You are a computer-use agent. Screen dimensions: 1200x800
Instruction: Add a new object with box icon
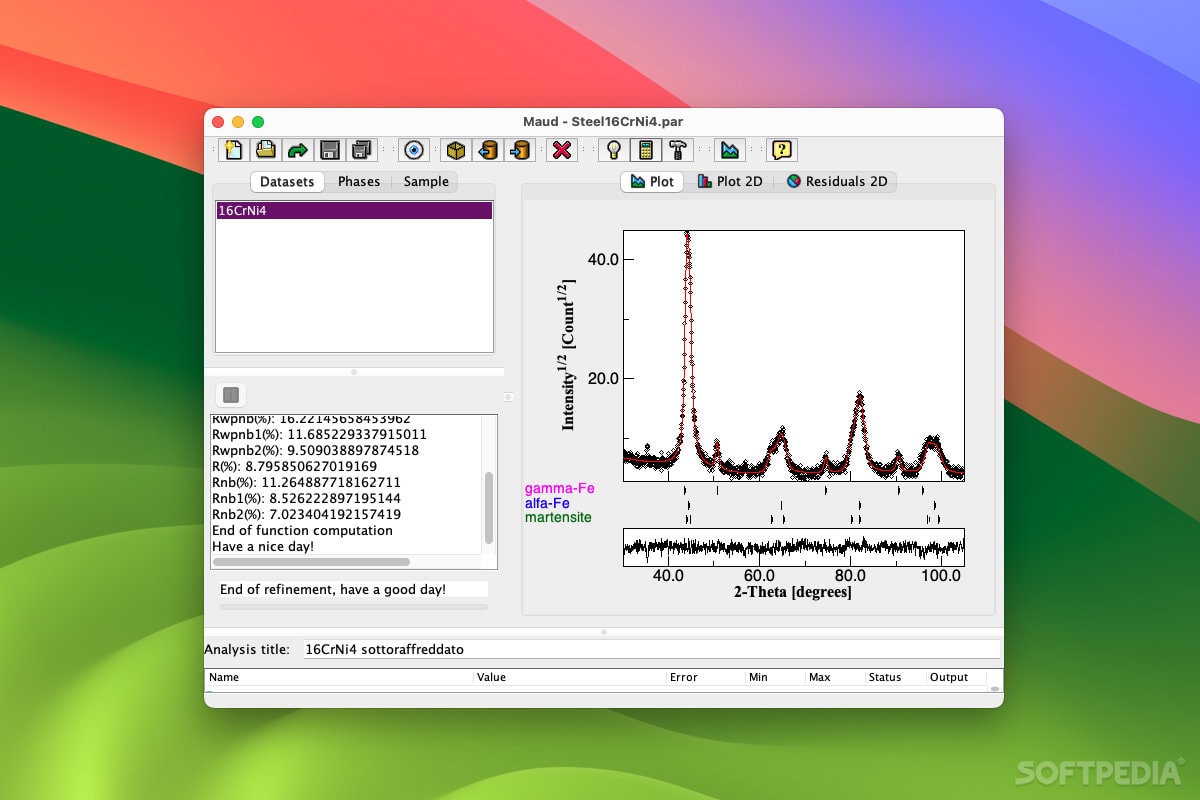click(x=456, y=150)
